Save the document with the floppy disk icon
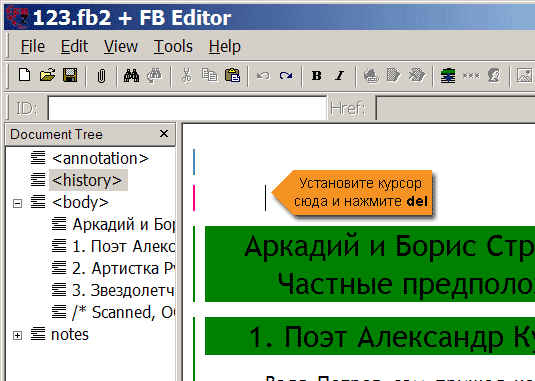 [x=70, y=75]
